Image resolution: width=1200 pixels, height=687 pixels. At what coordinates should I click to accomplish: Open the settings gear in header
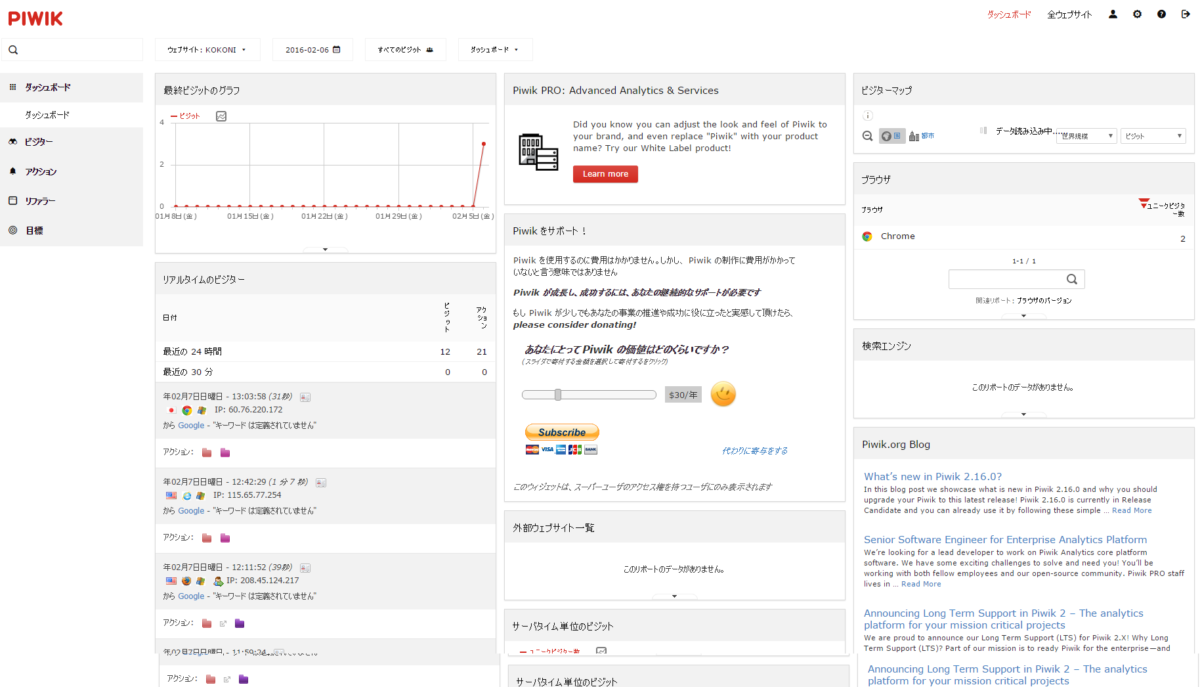(x=1137, y=15)
